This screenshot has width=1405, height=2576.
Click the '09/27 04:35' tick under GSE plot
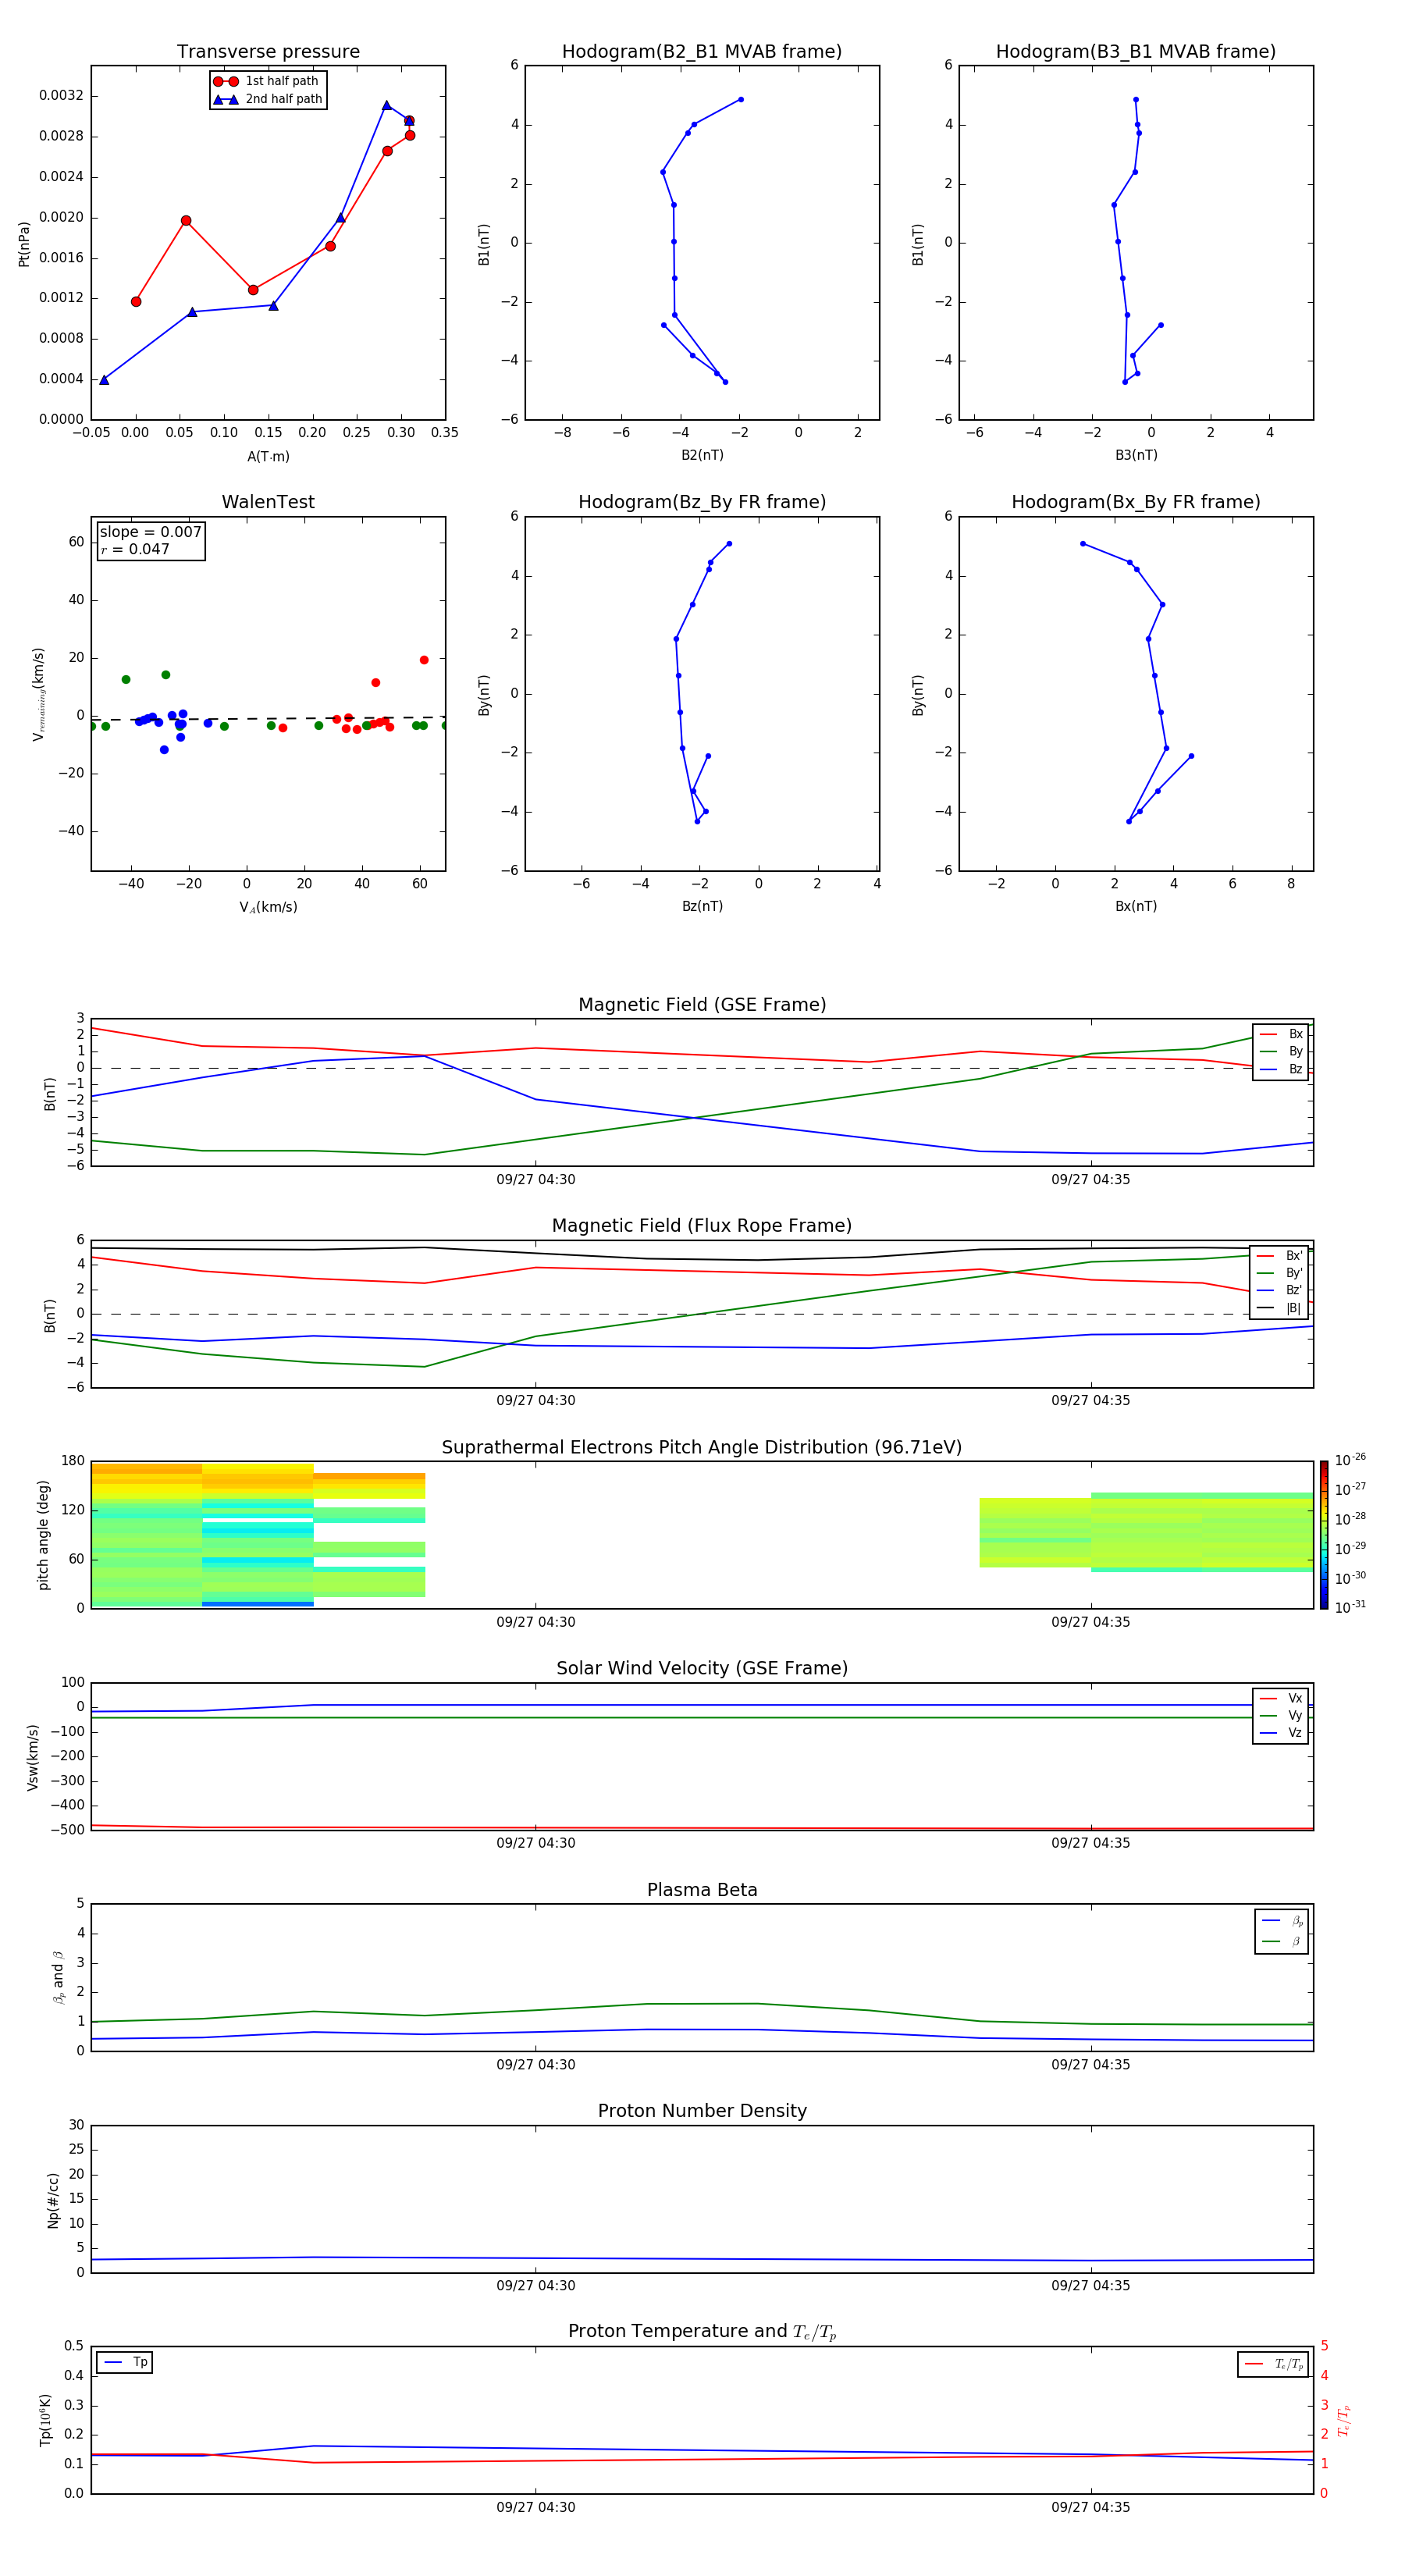click(x=1091, y=1180)
